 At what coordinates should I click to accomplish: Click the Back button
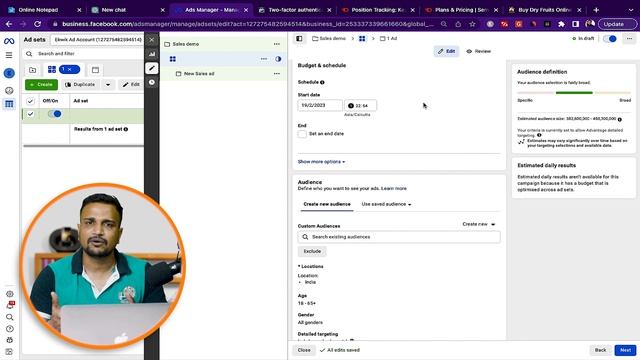(600, 350)
